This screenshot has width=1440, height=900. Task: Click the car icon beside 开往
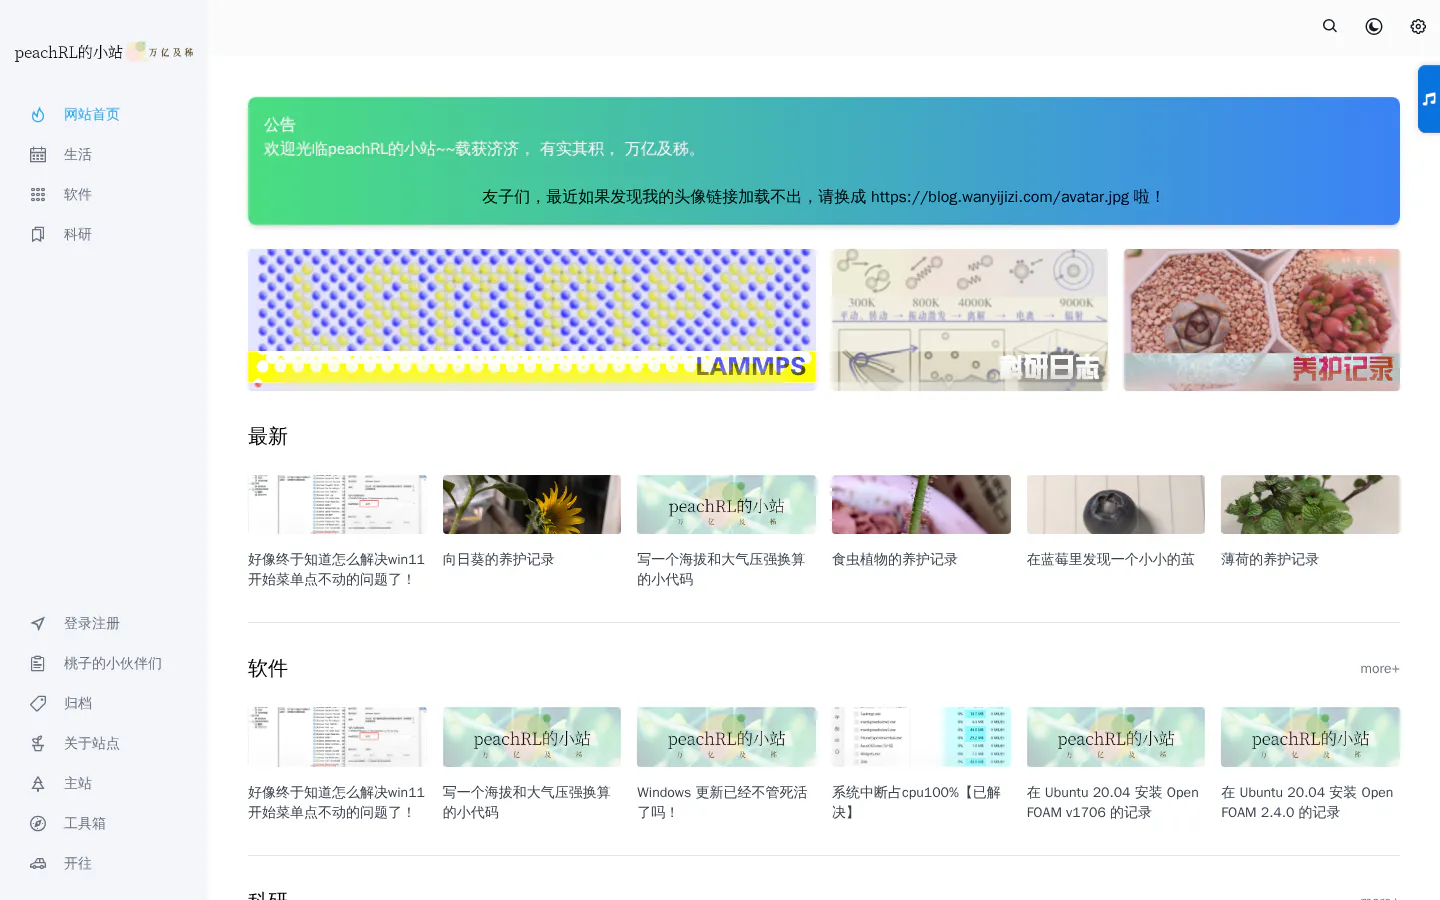38,864
